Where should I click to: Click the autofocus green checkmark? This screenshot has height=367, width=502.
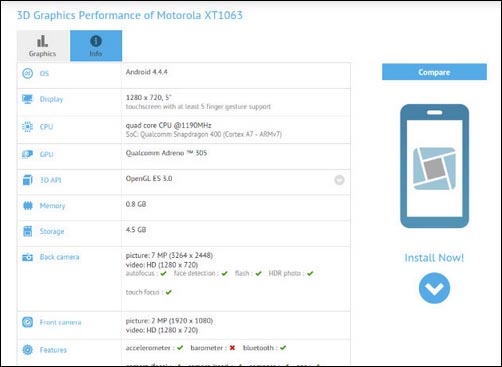pyautogui.click(x=163, y=274)
